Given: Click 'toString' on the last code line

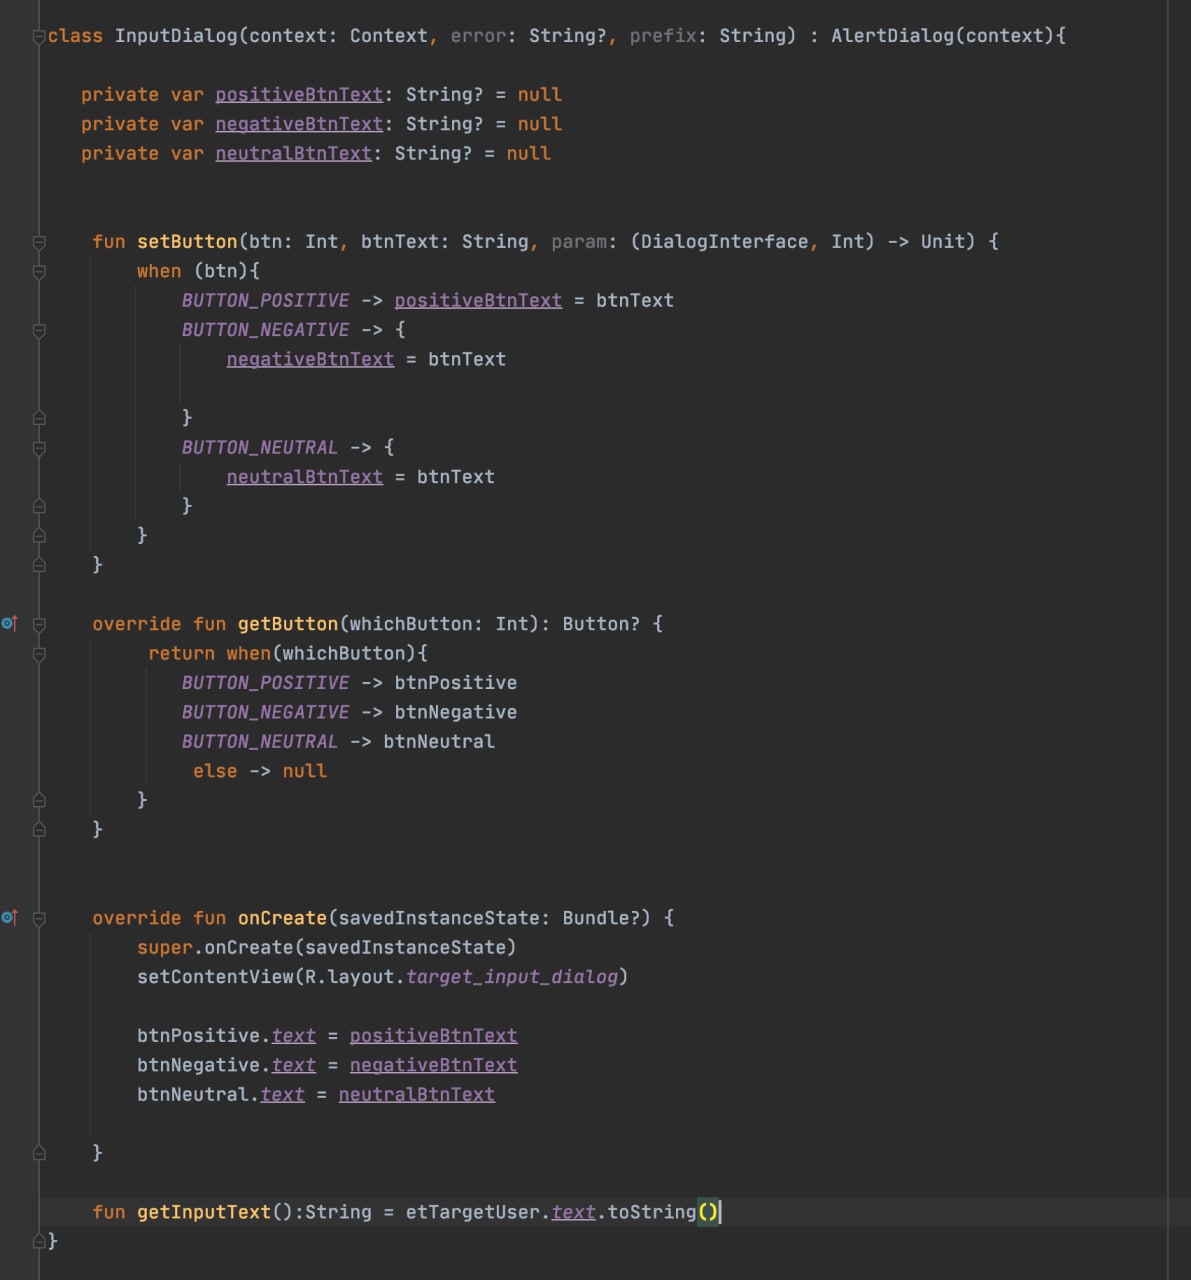Looking at the screenshot, I should (652, 1212).
